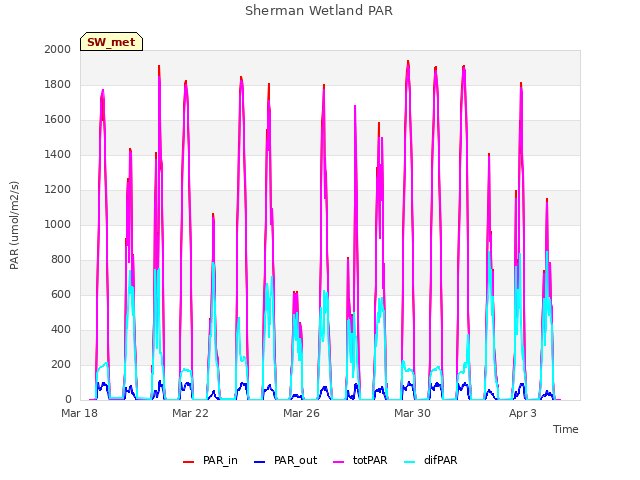640x480 pixels.
Task: Click the Mar 30 x-axis tick label
Action: pos(412,413)
